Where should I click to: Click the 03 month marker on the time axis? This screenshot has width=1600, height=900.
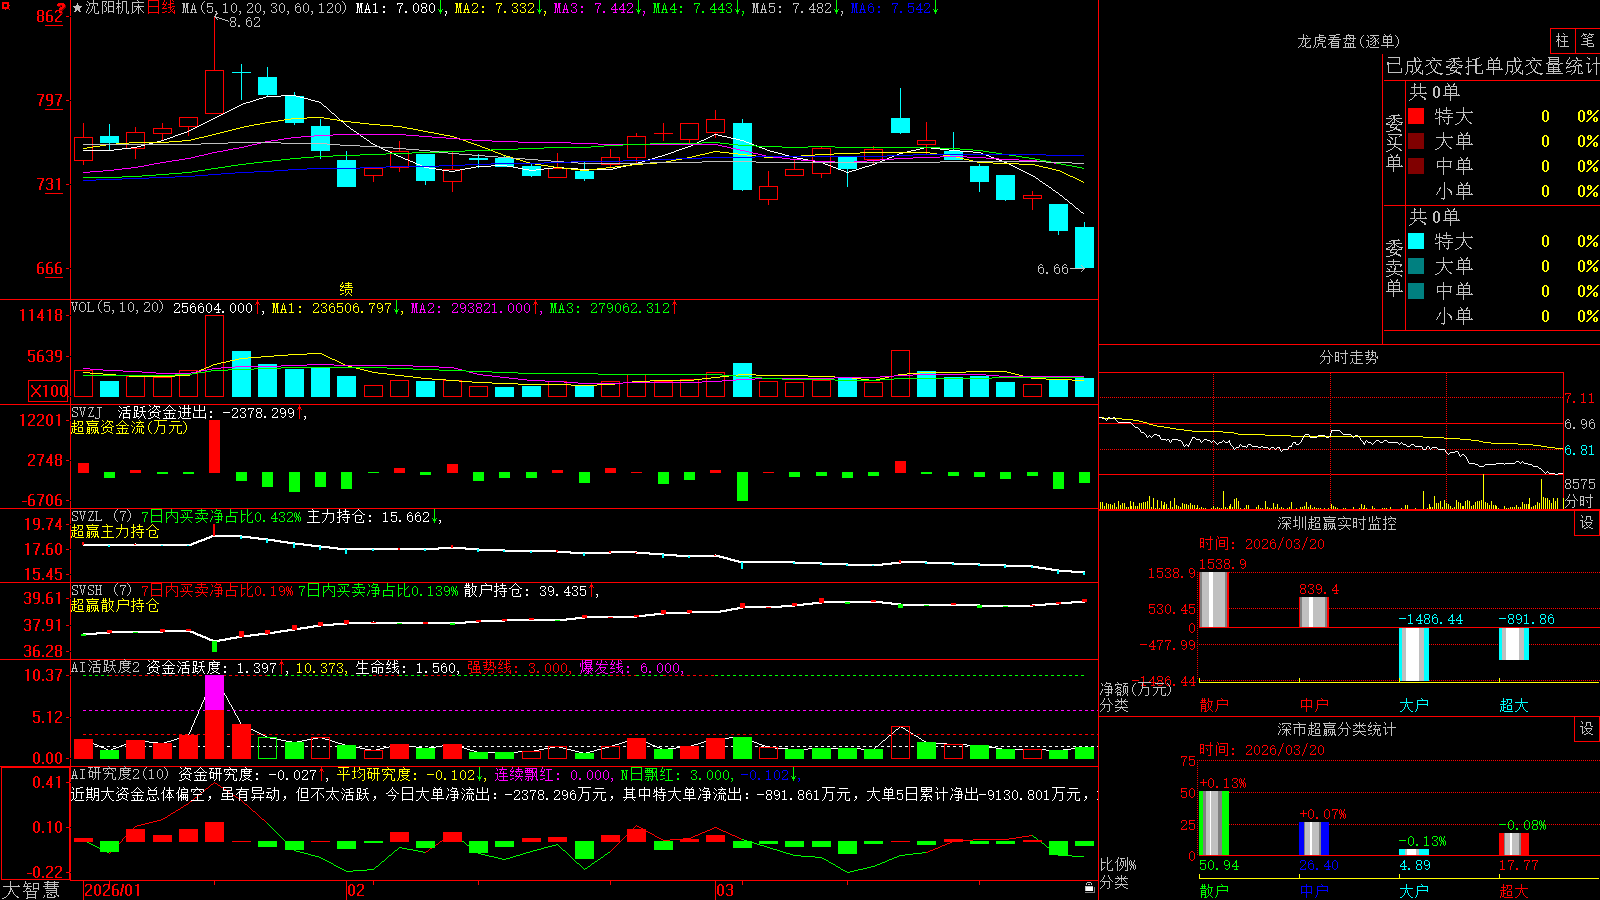coord(725,890)
